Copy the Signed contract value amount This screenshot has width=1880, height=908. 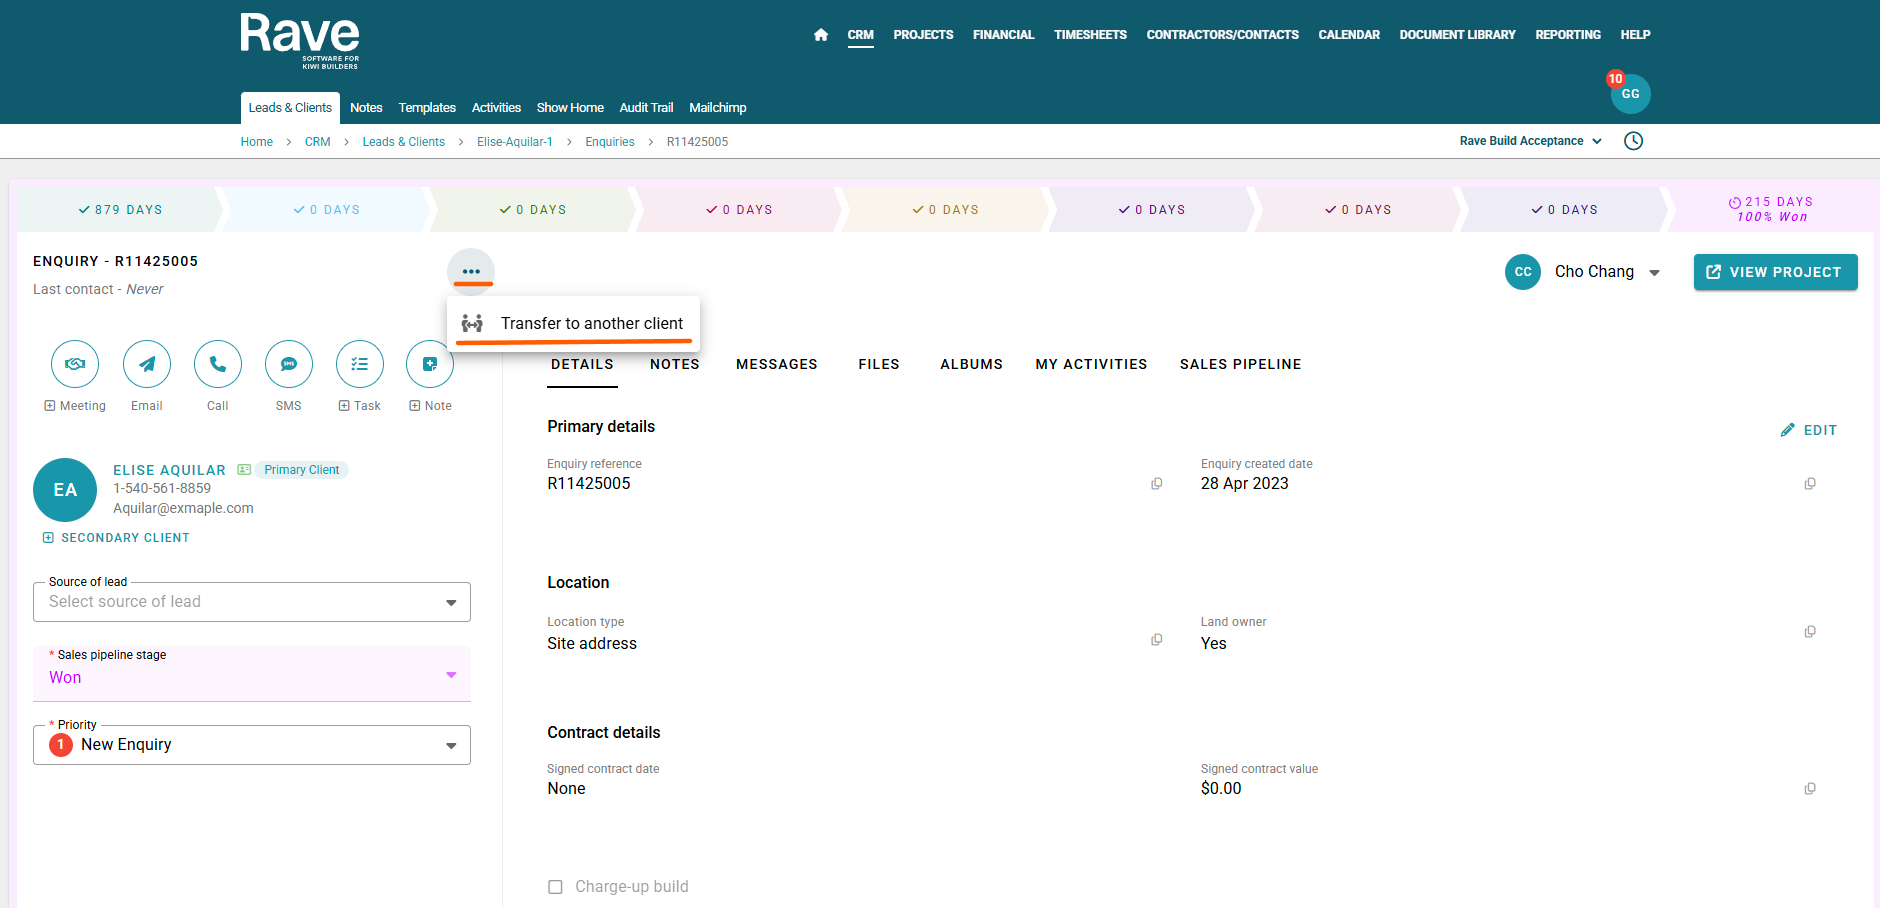(x=1810, y=789)
